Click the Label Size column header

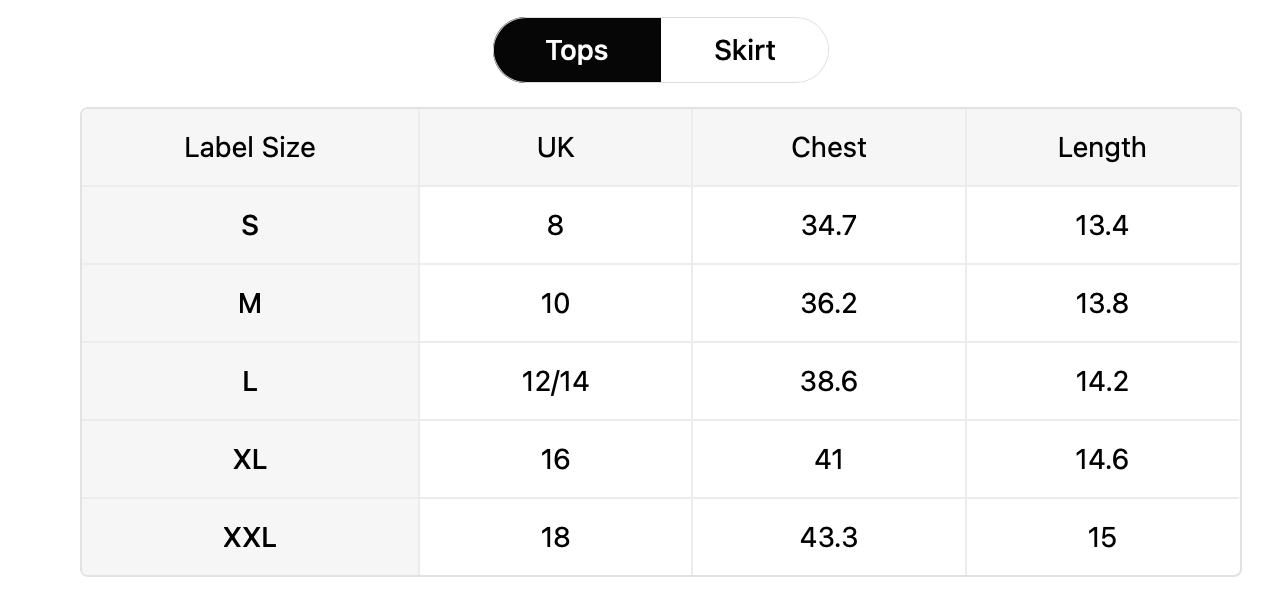point(250,147)
